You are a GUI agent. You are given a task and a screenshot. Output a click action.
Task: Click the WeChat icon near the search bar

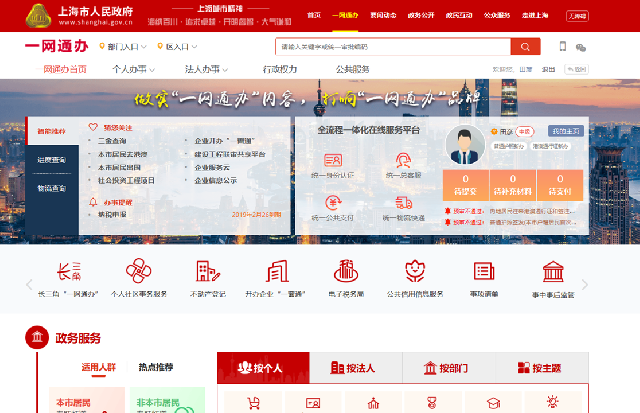[581, 47]
